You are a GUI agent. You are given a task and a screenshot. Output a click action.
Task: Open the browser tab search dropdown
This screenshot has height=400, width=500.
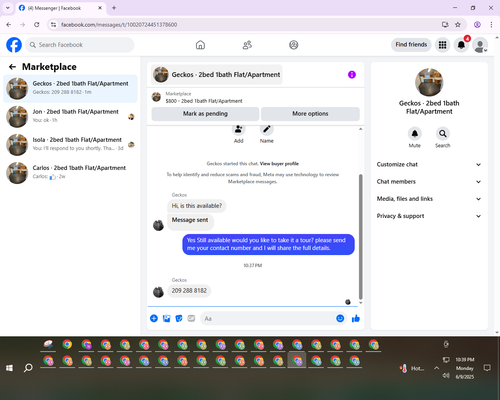pyautogui.click(x=8, y=8)
